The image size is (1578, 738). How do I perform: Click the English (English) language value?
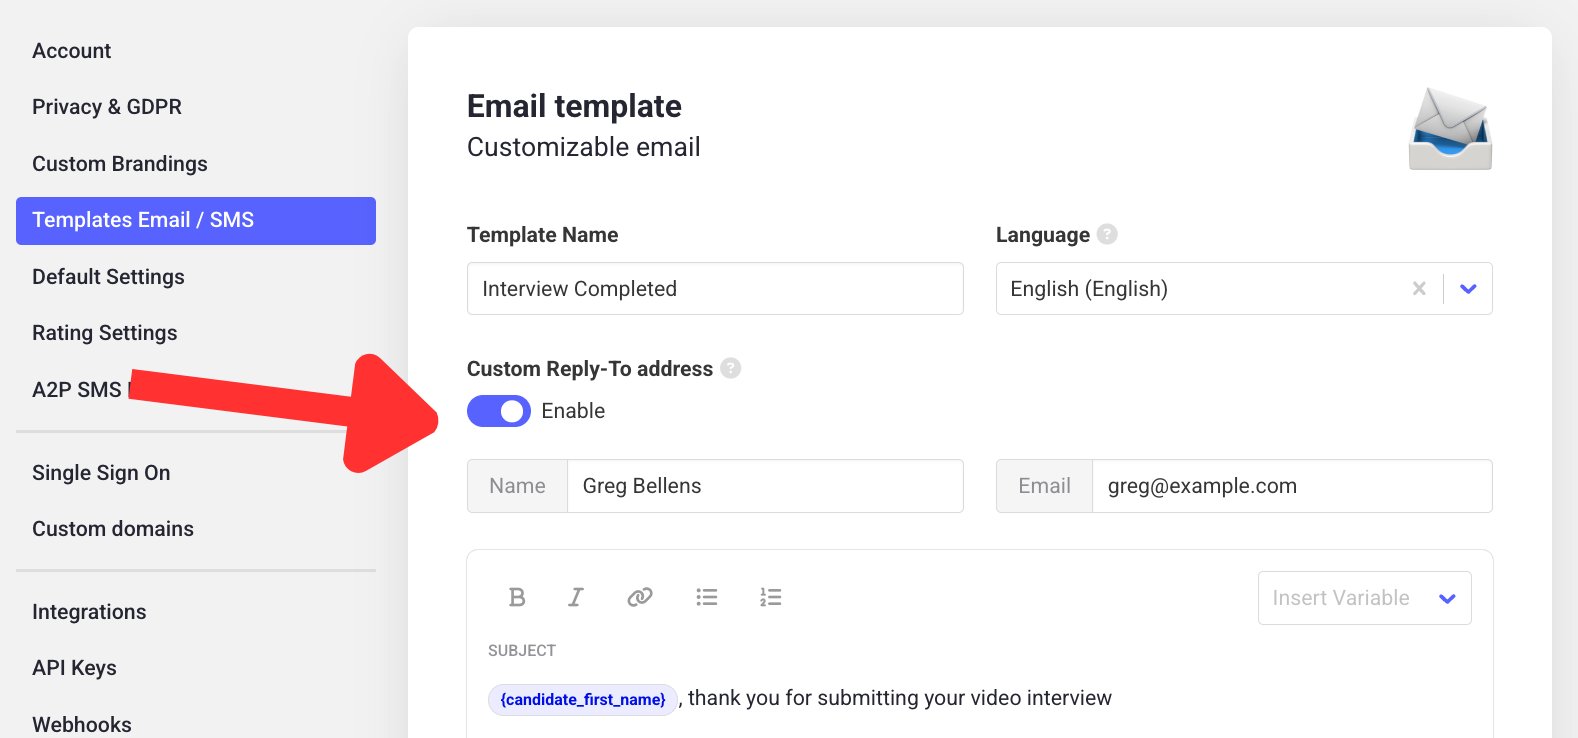pyautogui.click(x=1089, y=289)
